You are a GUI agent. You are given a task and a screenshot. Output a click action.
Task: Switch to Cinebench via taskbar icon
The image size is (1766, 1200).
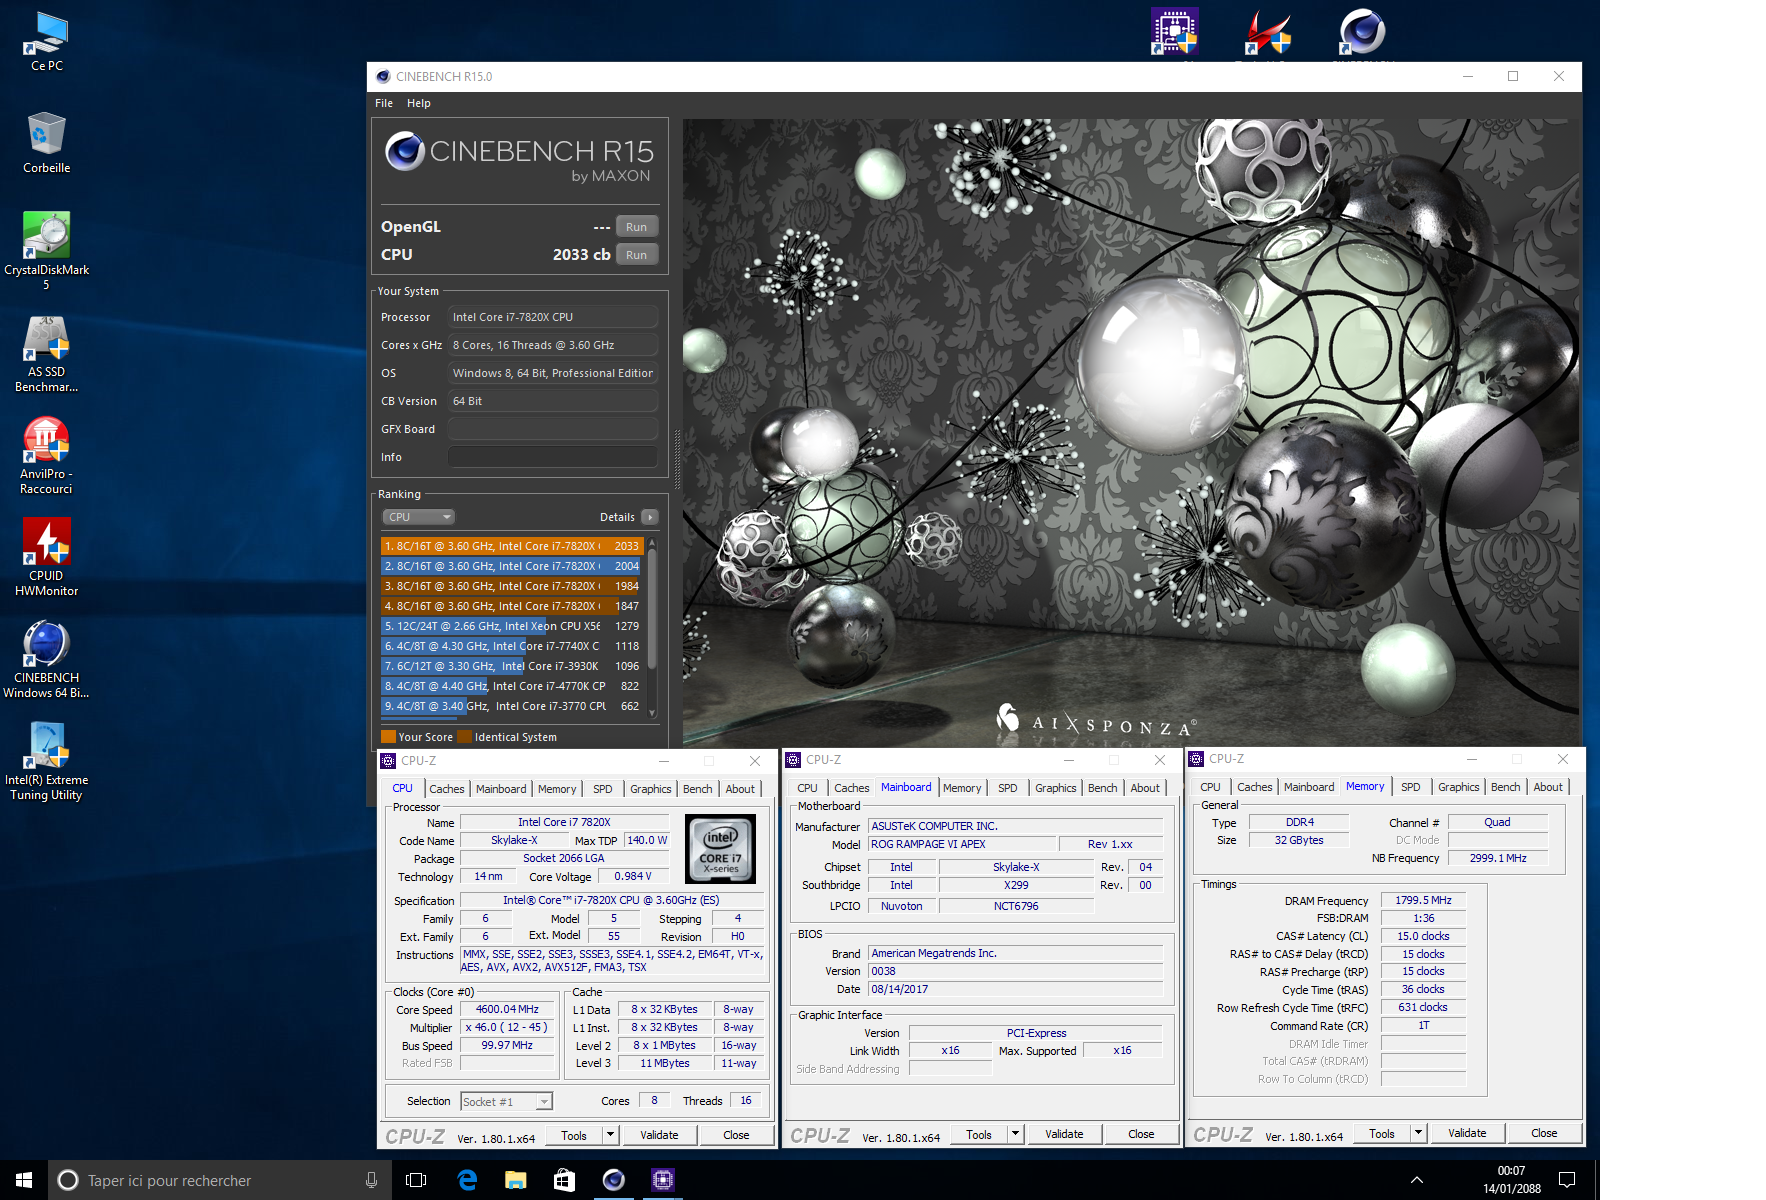pos(613,1180)
